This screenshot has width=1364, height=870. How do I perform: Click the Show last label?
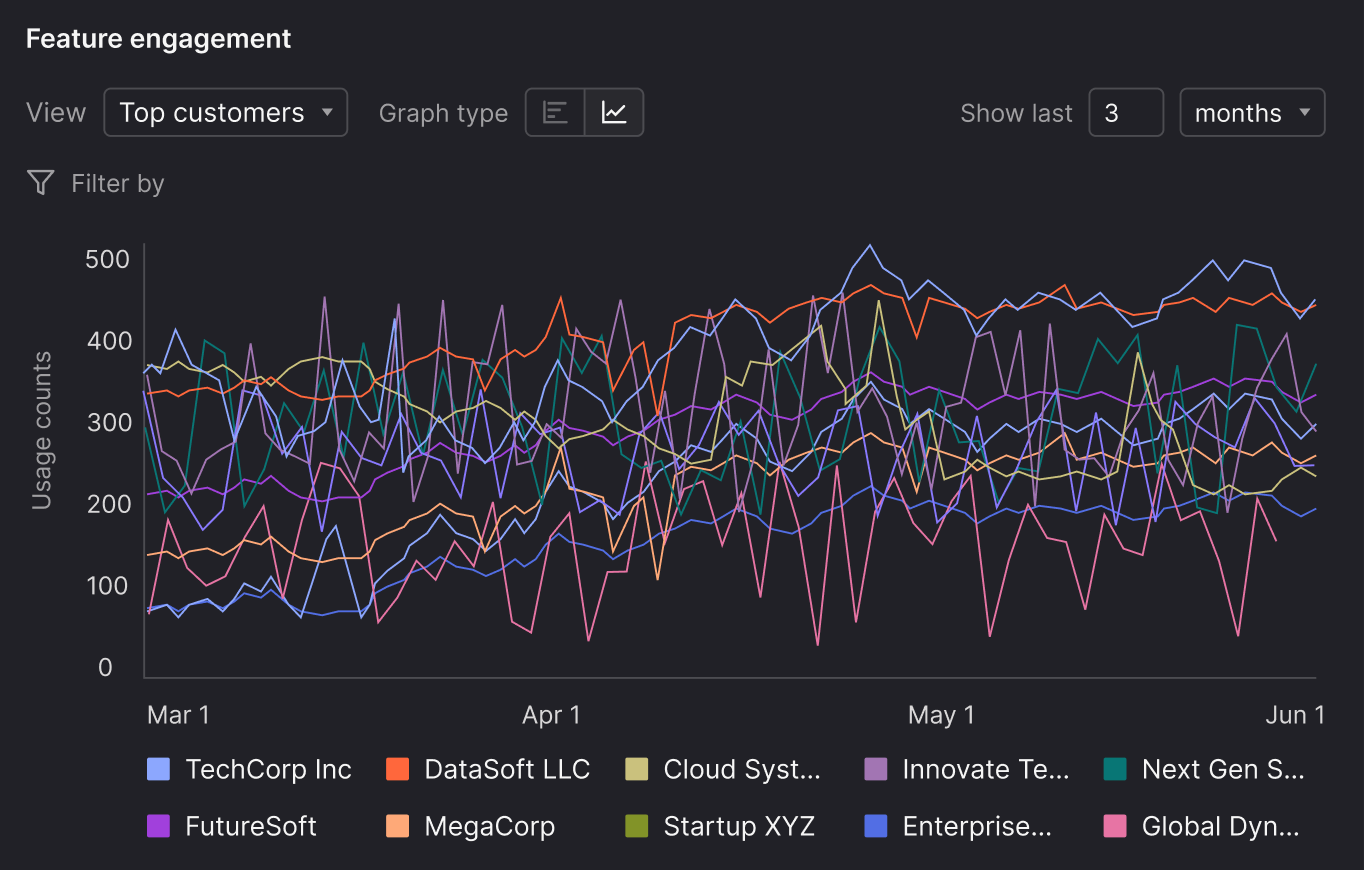pos(1016,113)
